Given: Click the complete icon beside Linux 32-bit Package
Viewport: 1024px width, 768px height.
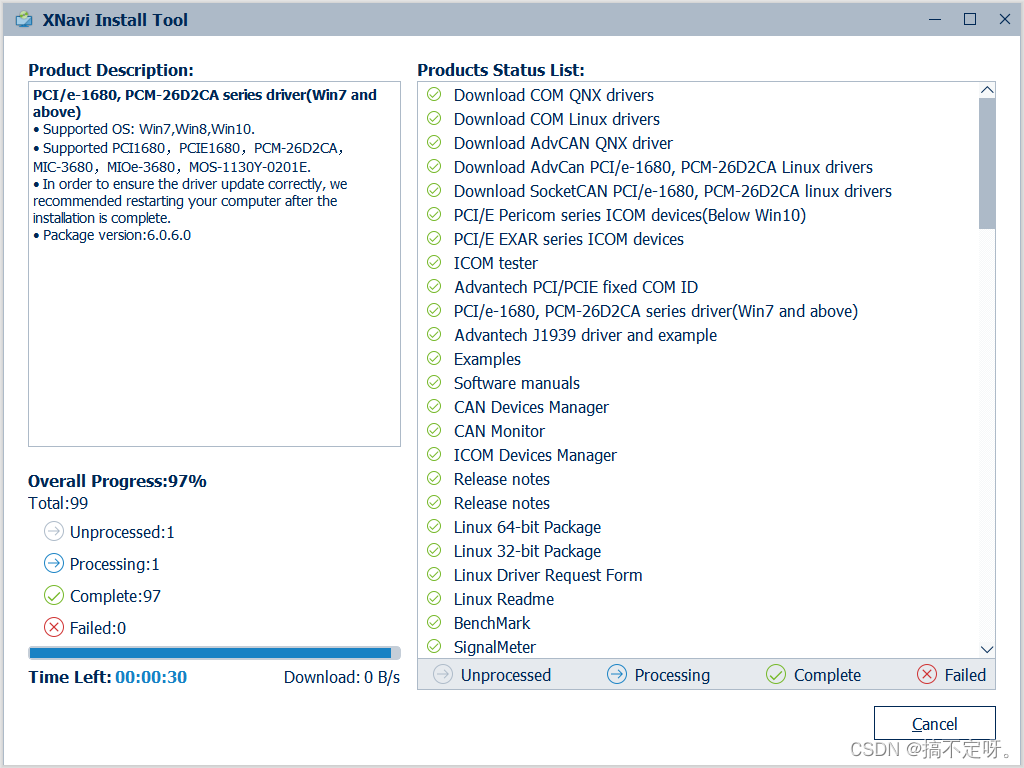Looking at the screenshot, I should (x=434, y=551).
